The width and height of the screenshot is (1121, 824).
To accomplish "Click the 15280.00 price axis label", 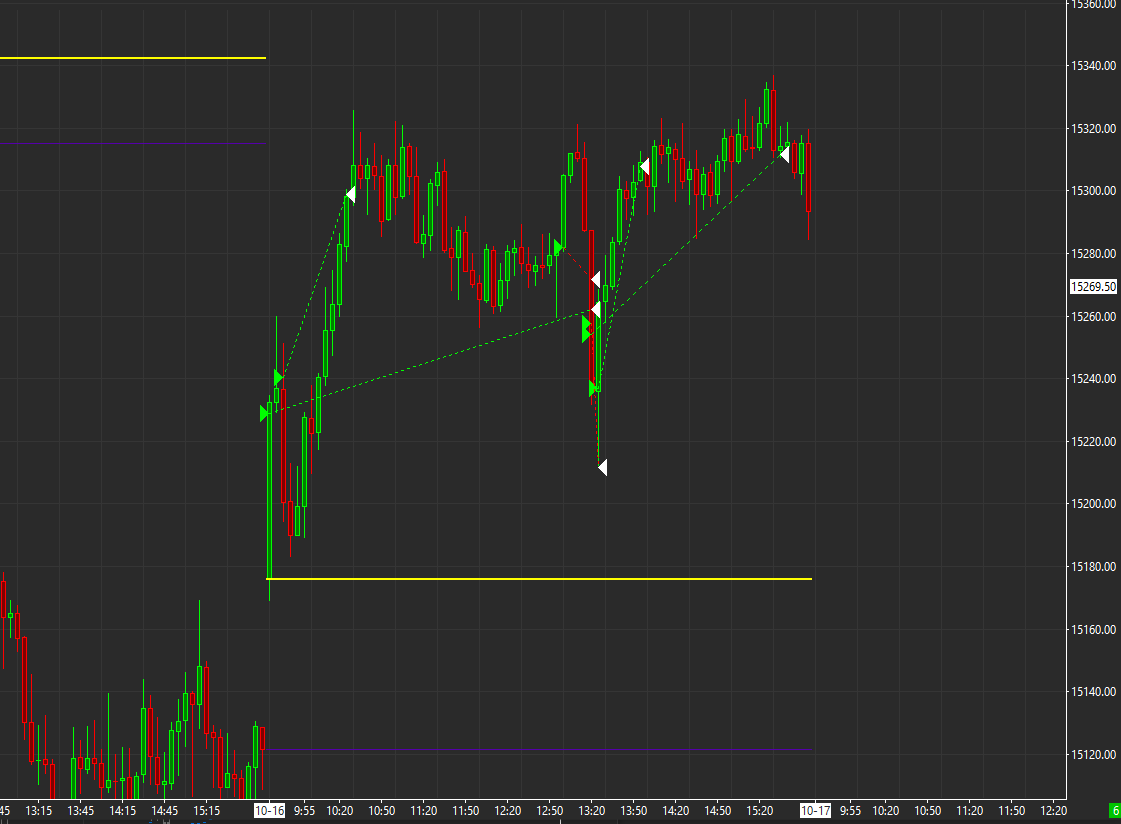I will tap(1093, 254).
